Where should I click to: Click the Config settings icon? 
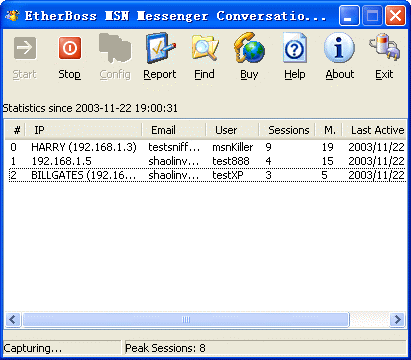tap(115, 48)
